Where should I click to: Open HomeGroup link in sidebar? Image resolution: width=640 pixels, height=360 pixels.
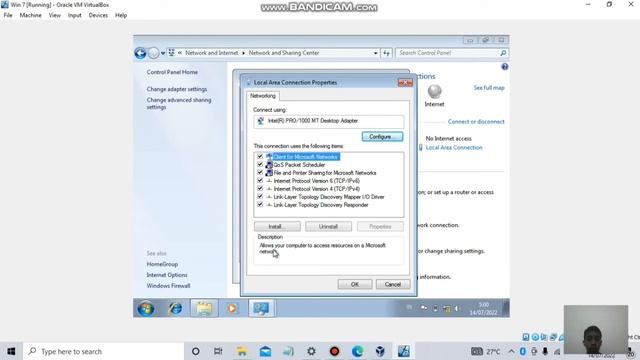point(162,264)
